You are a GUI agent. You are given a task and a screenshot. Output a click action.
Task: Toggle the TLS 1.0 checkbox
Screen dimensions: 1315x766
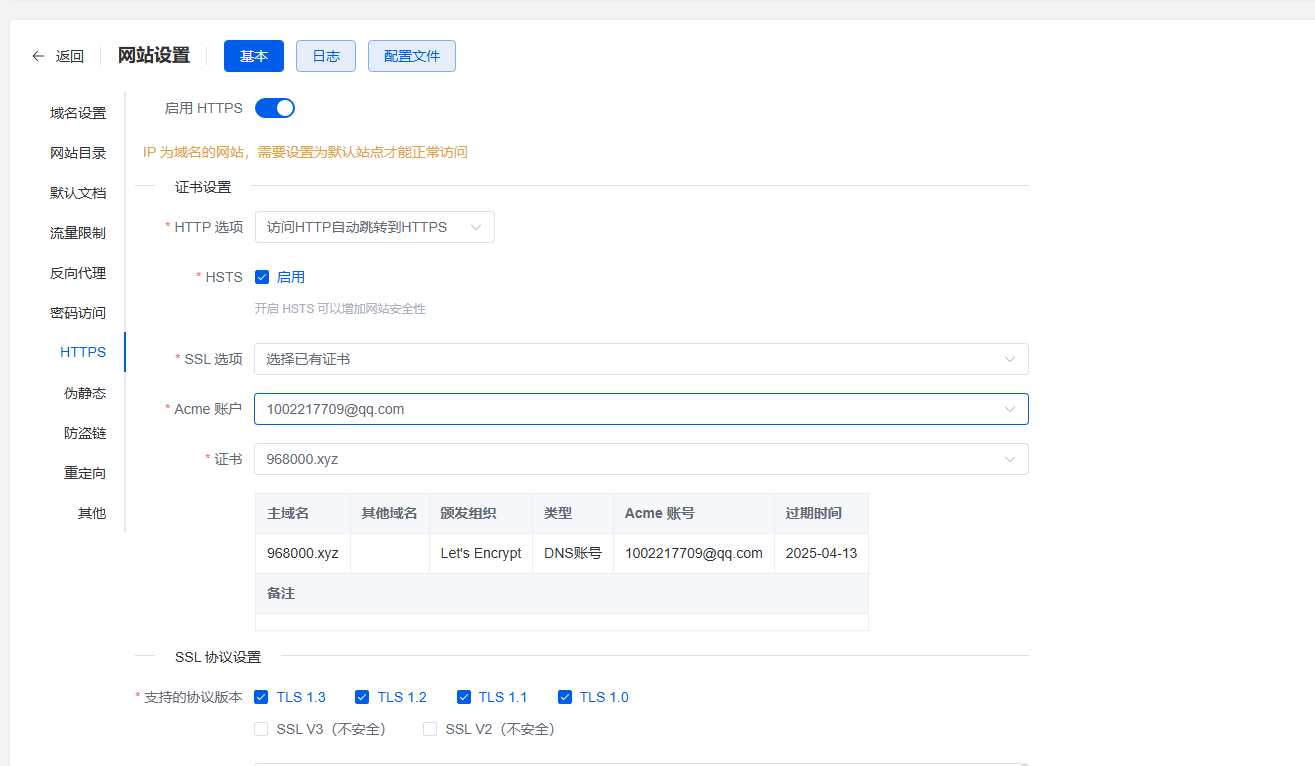565,697
